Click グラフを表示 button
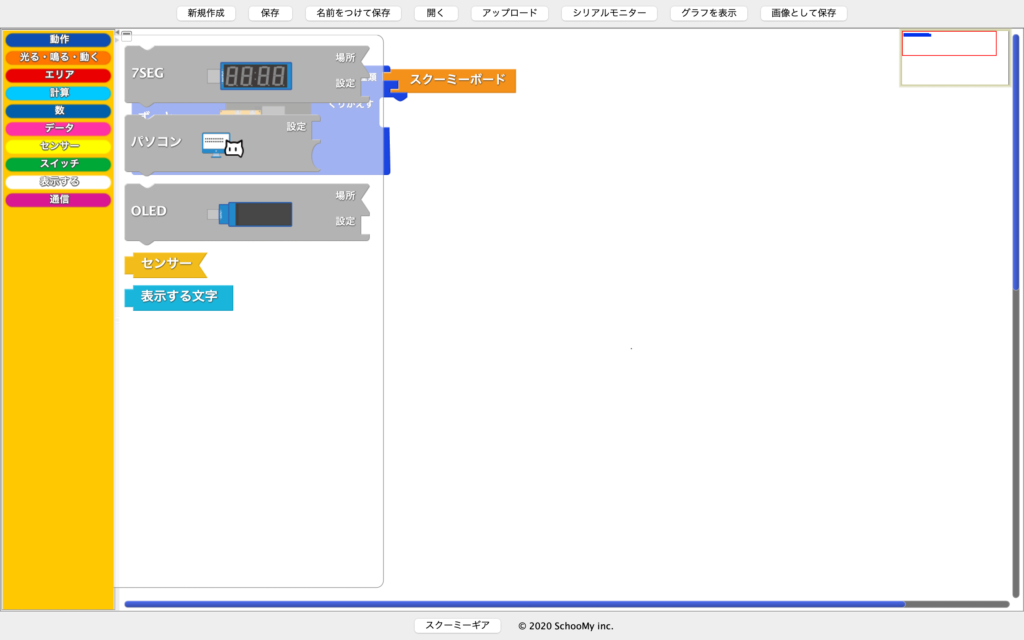Viewport: 1024px width, 640px height. (x=709, y=13)
